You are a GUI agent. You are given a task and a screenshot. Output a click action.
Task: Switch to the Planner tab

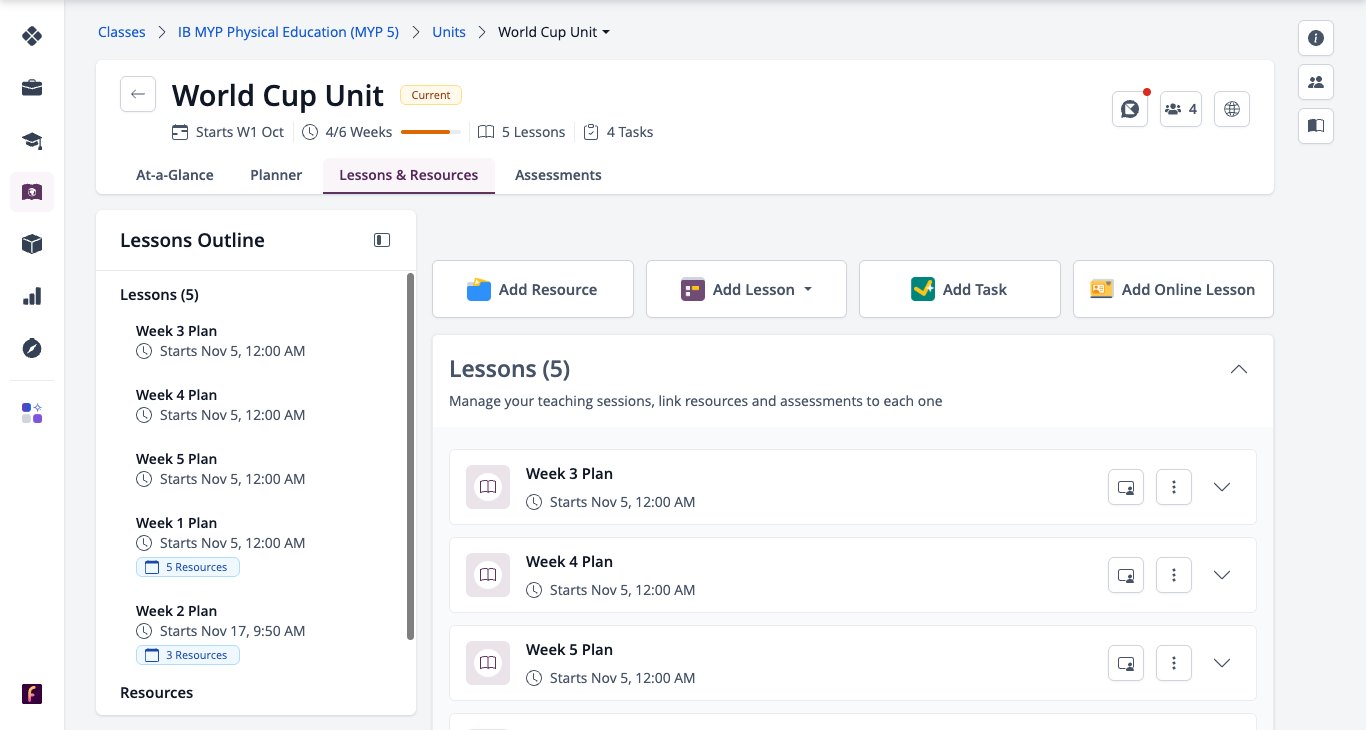(276, 175)
